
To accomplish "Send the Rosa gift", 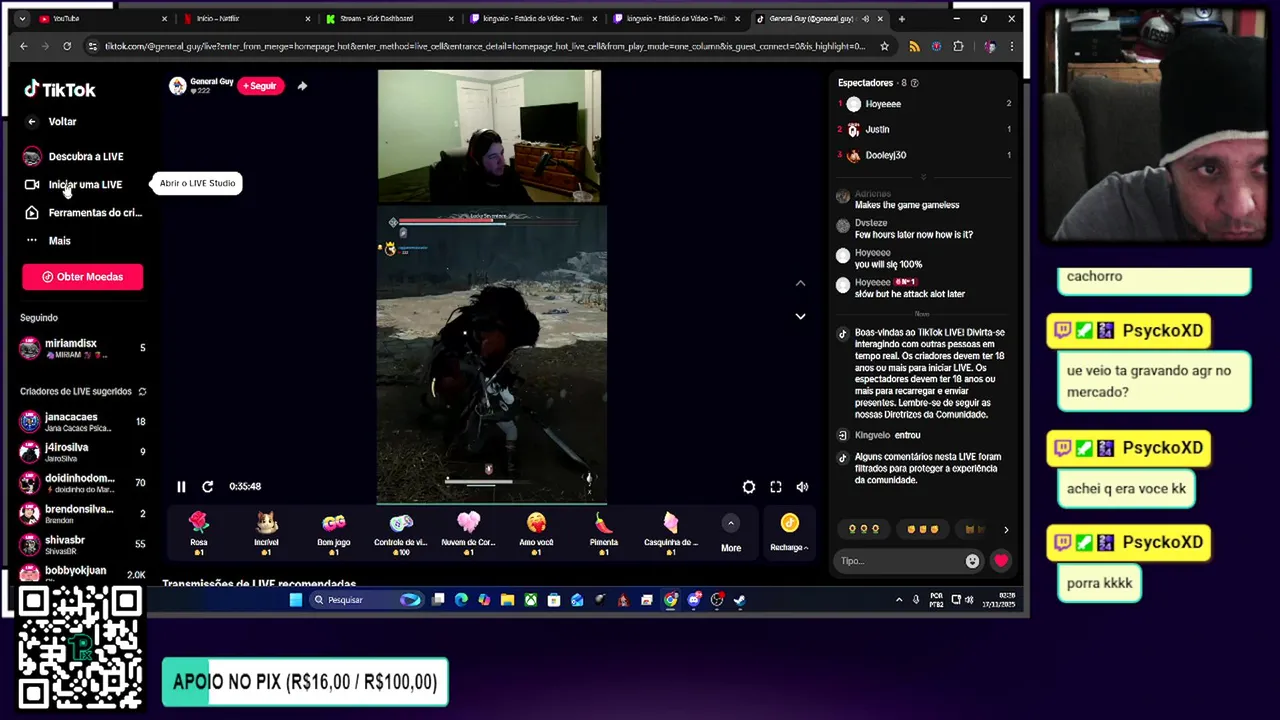I will click(199, 533).
